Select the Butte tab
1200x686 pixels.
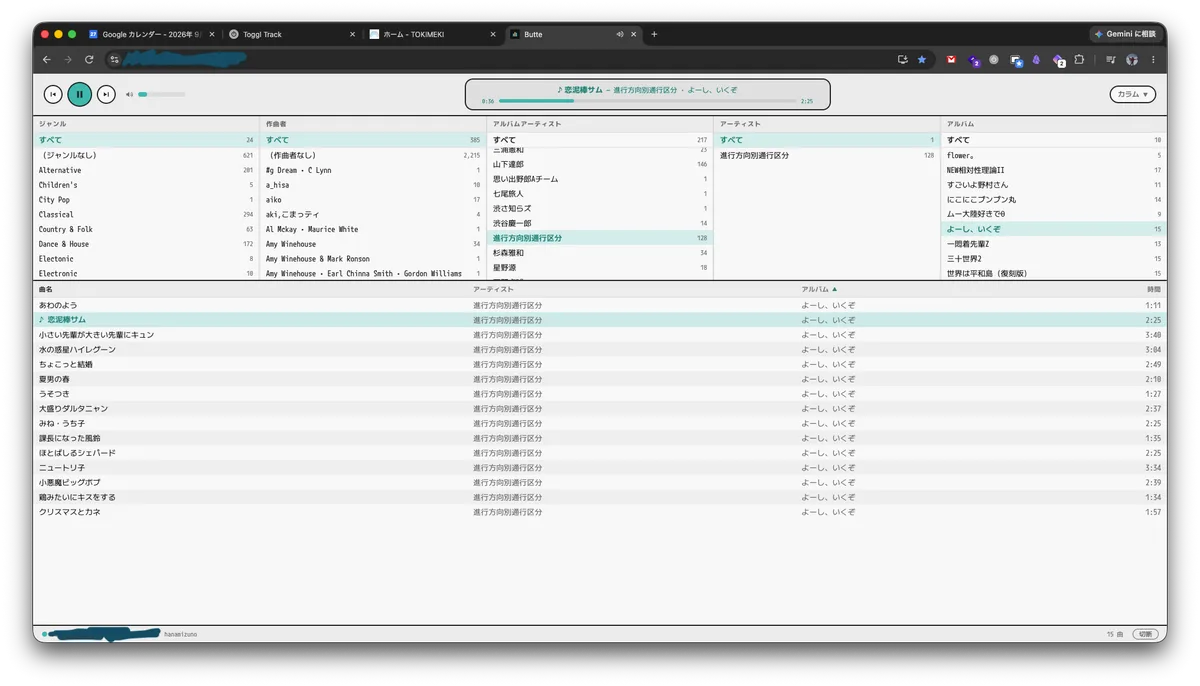[573, 34]
